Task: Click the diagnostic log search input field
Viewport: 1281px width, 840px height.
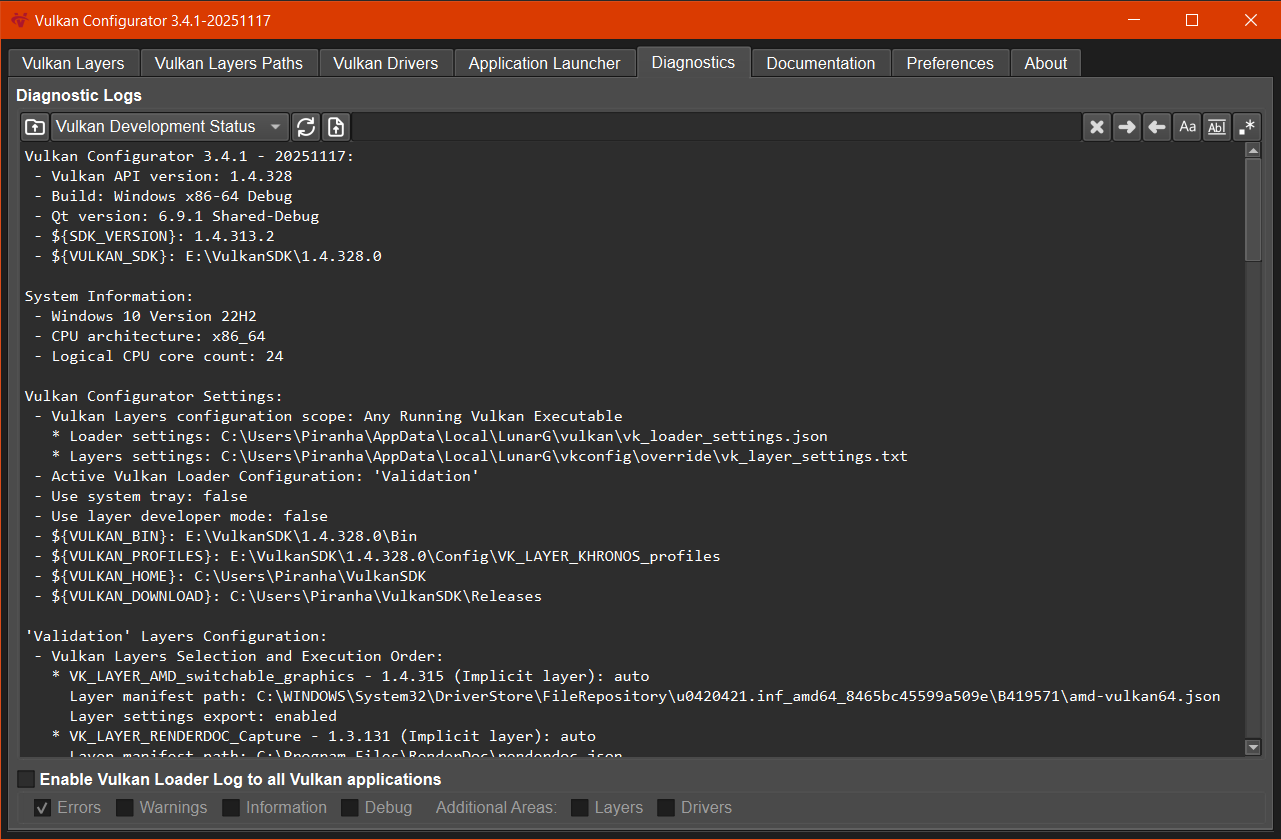Action: tap(715, 127)
